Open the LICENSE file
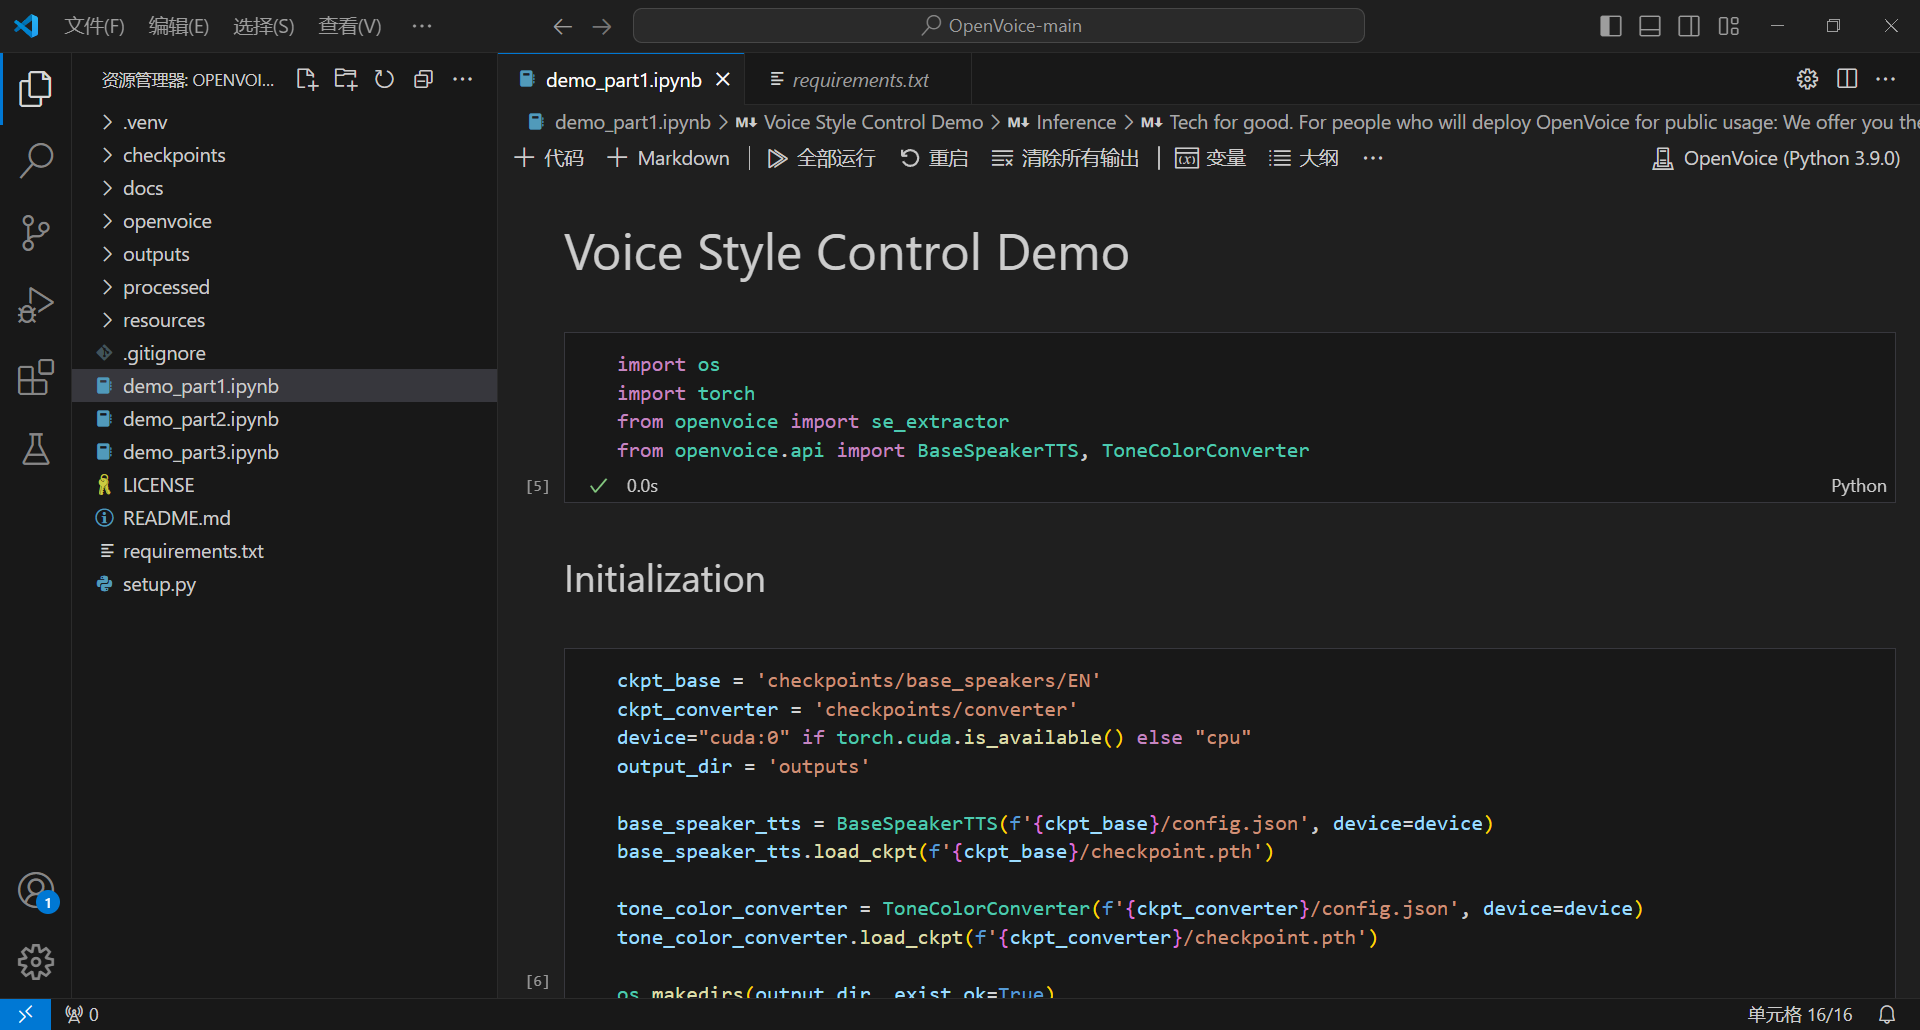 [x=284, y=485]
